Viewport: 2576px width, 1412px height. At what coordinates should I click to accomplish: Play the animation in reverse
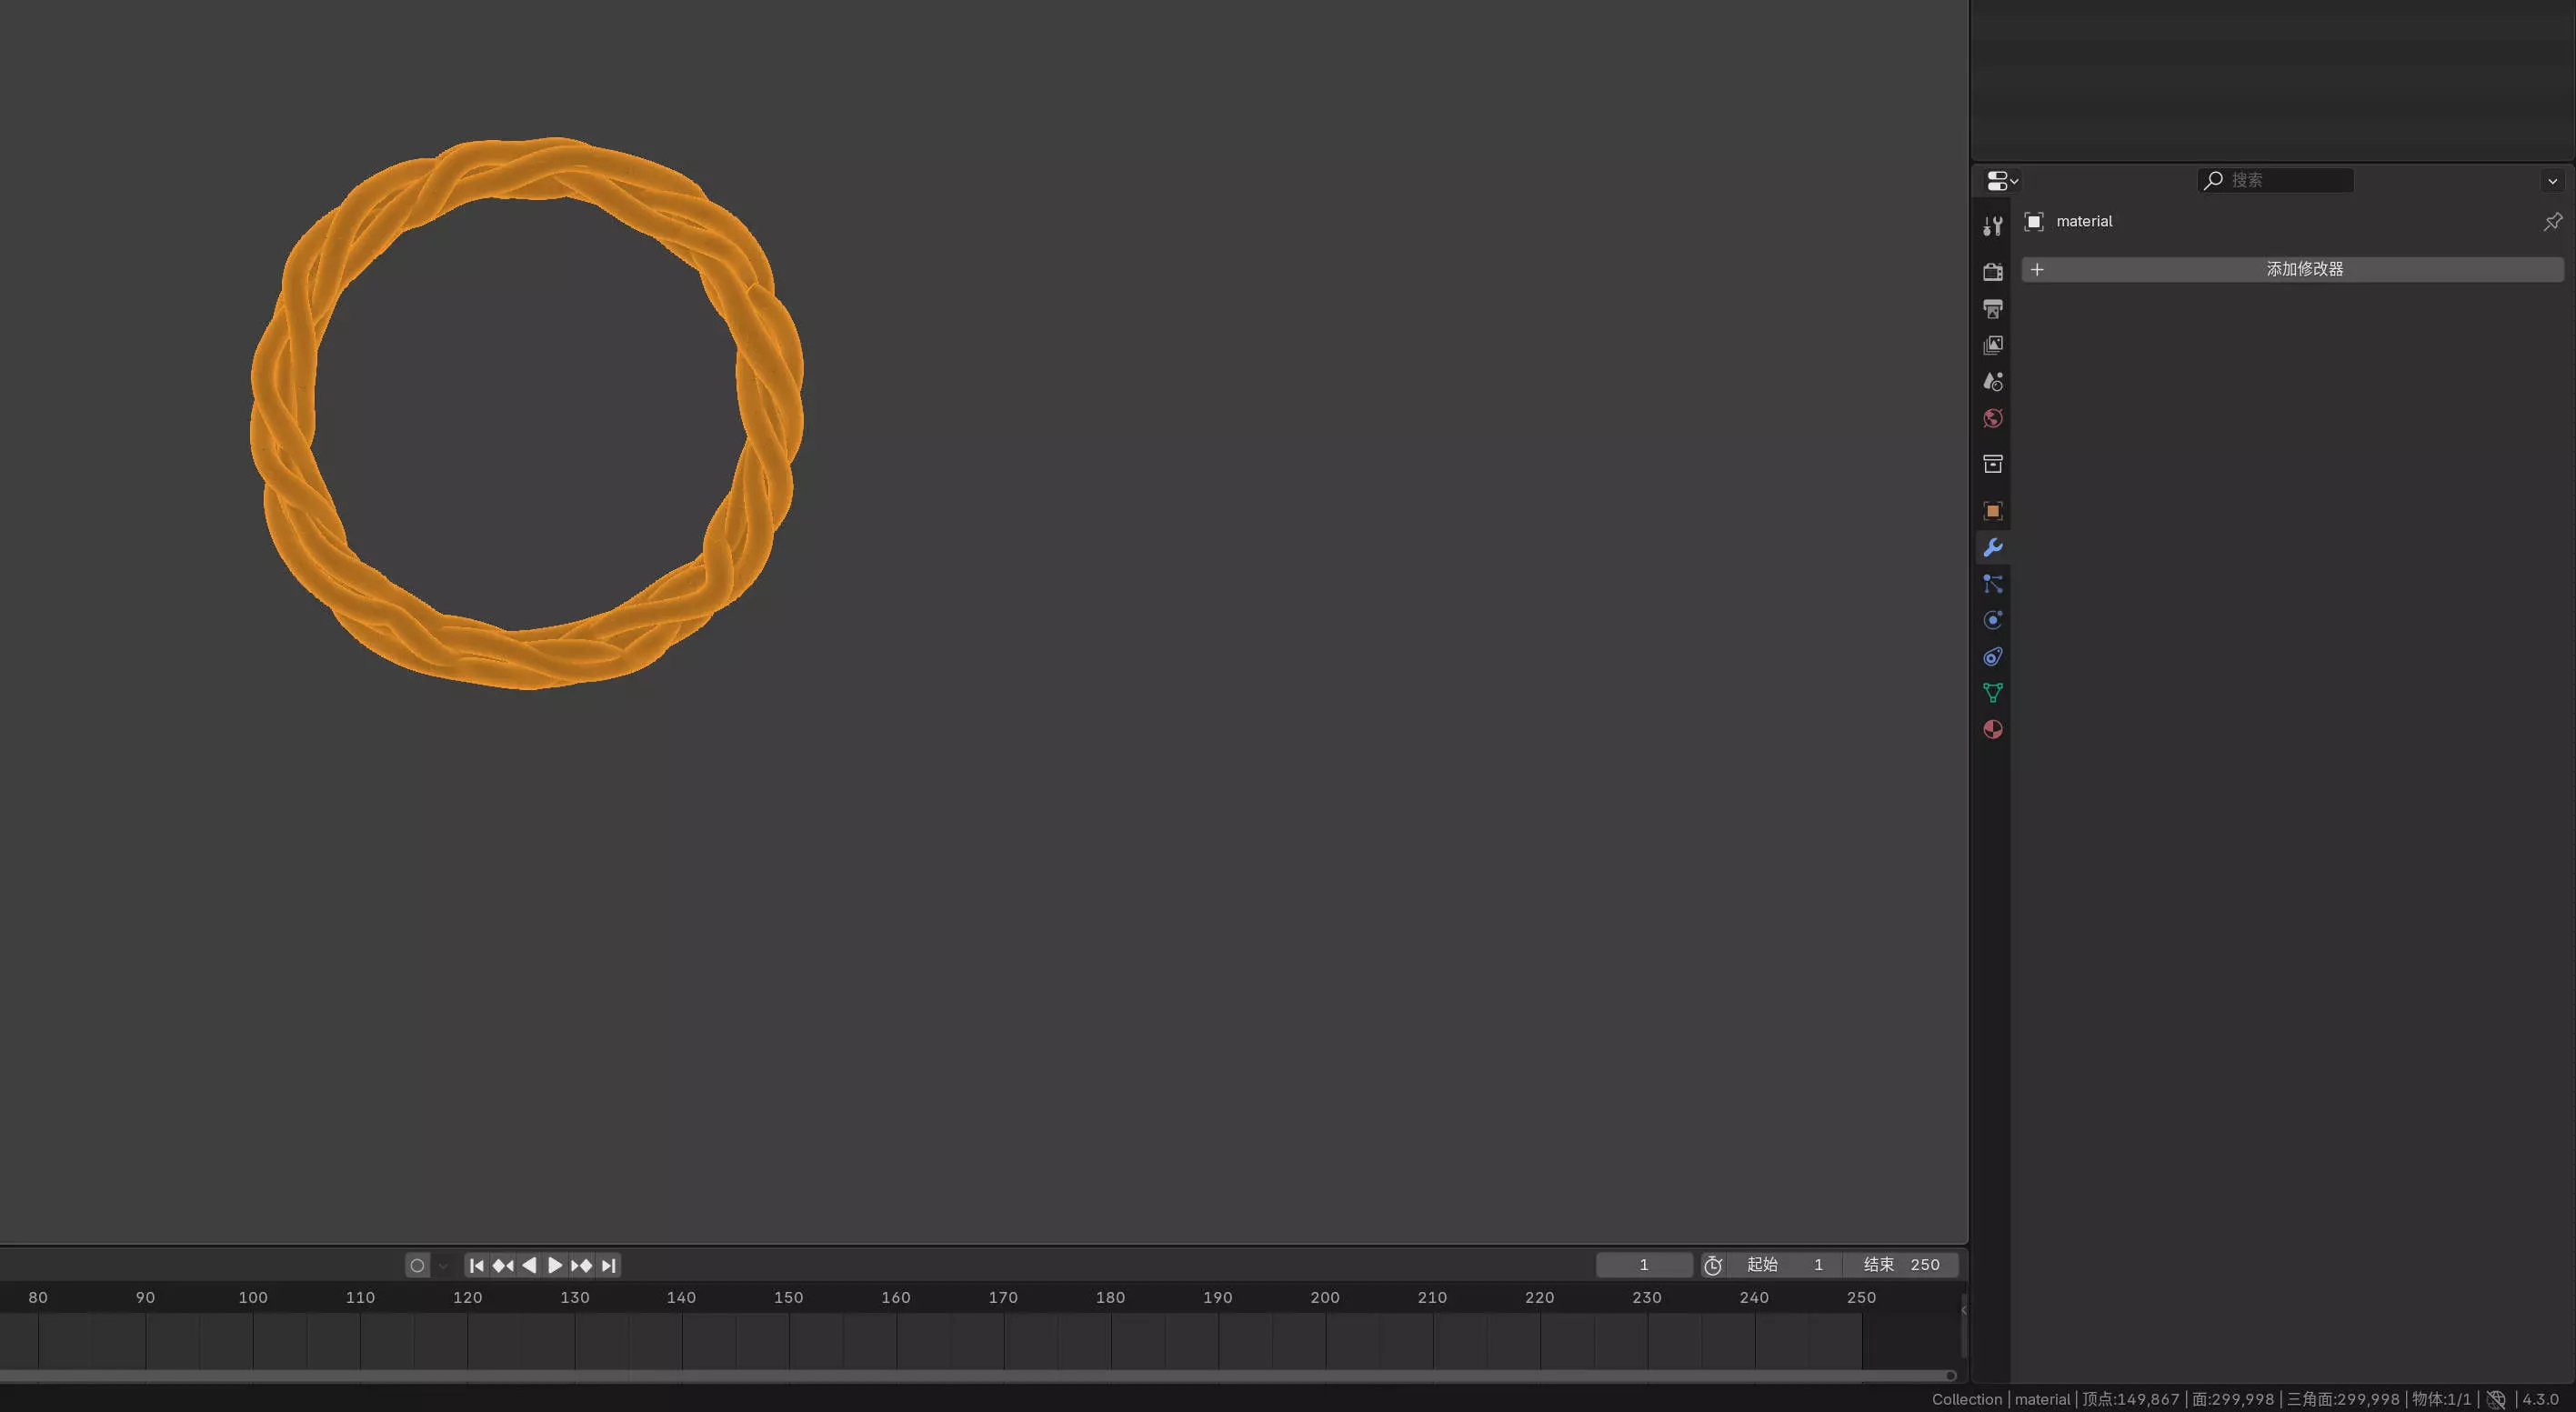tap(529, 1265)
